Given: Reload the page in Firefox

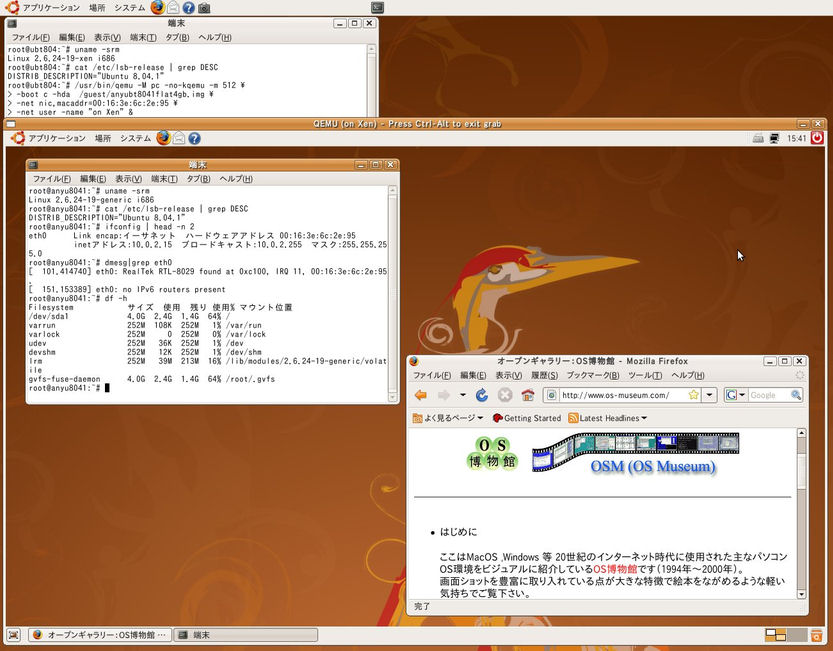Looking at the screenshot, I should tap(482, 395).
